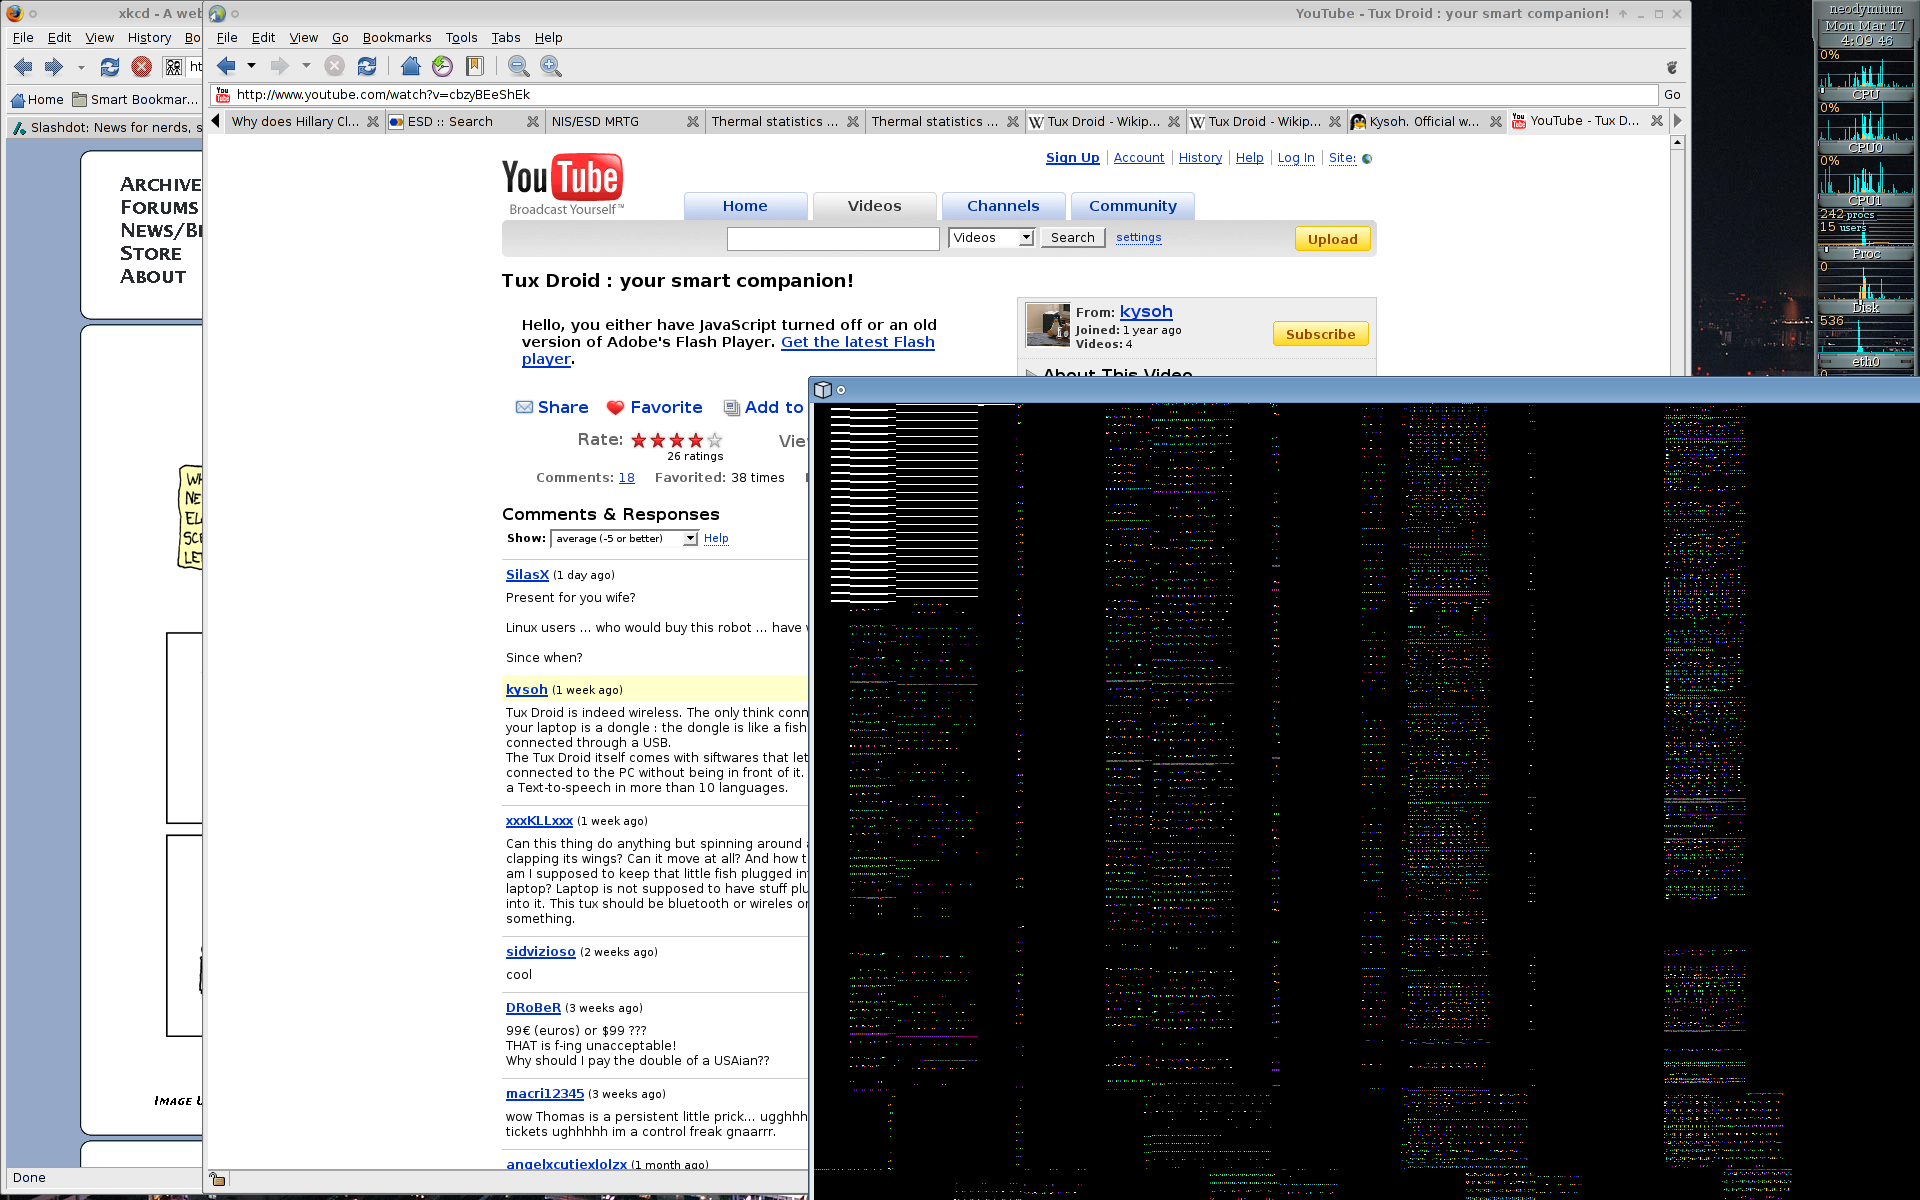
Task: Open back history dropdown in YouTube browser
Action: 251,66
